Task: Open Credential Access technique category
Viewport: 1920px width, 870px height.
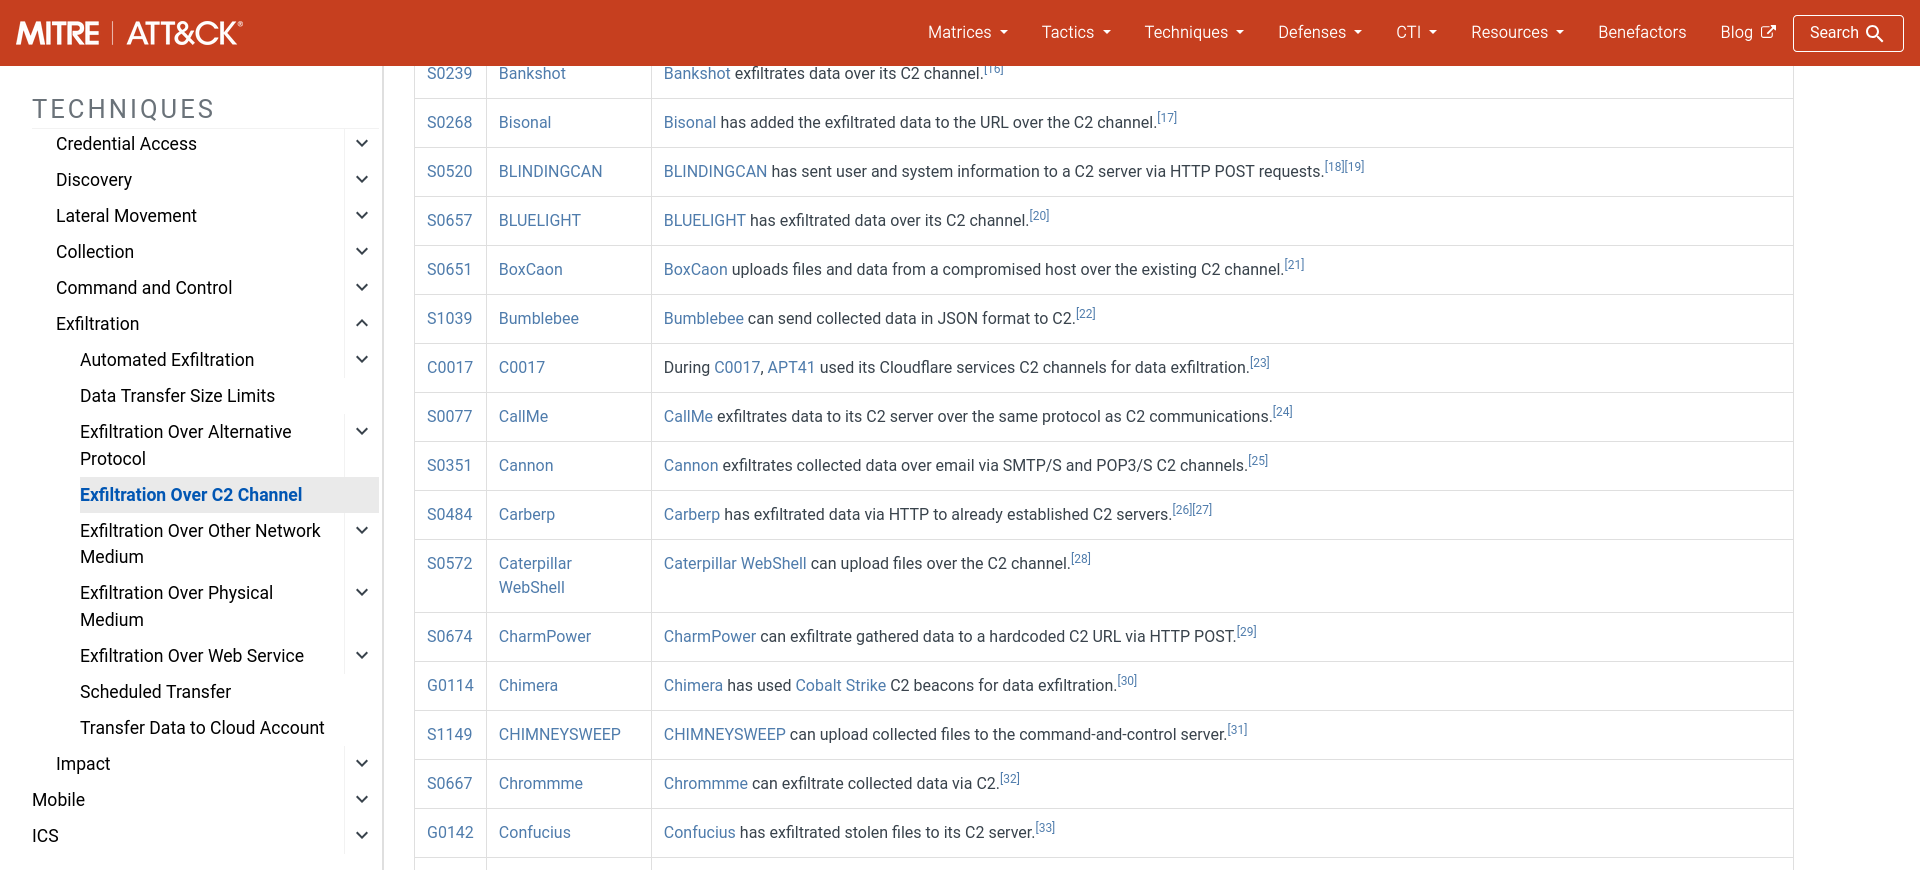Action: click(126, 144)
